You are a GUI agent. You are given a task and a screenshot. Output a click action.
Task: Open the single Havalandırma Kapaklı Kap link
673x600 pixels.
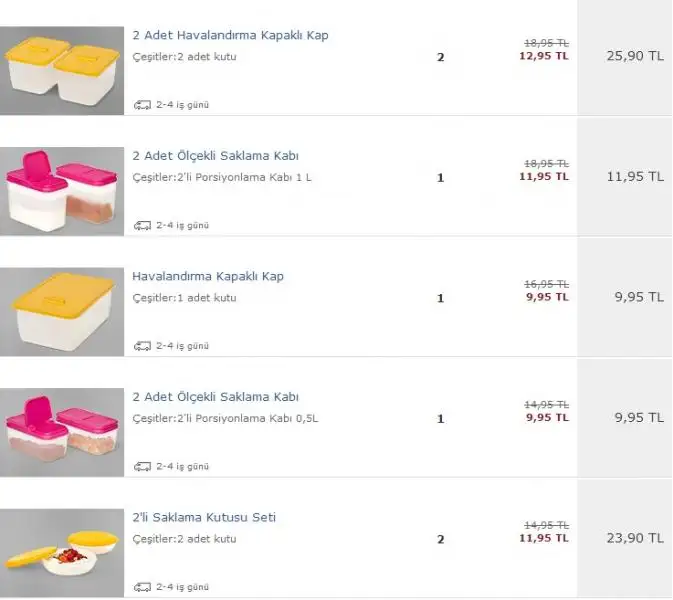[x=208, y=276]
